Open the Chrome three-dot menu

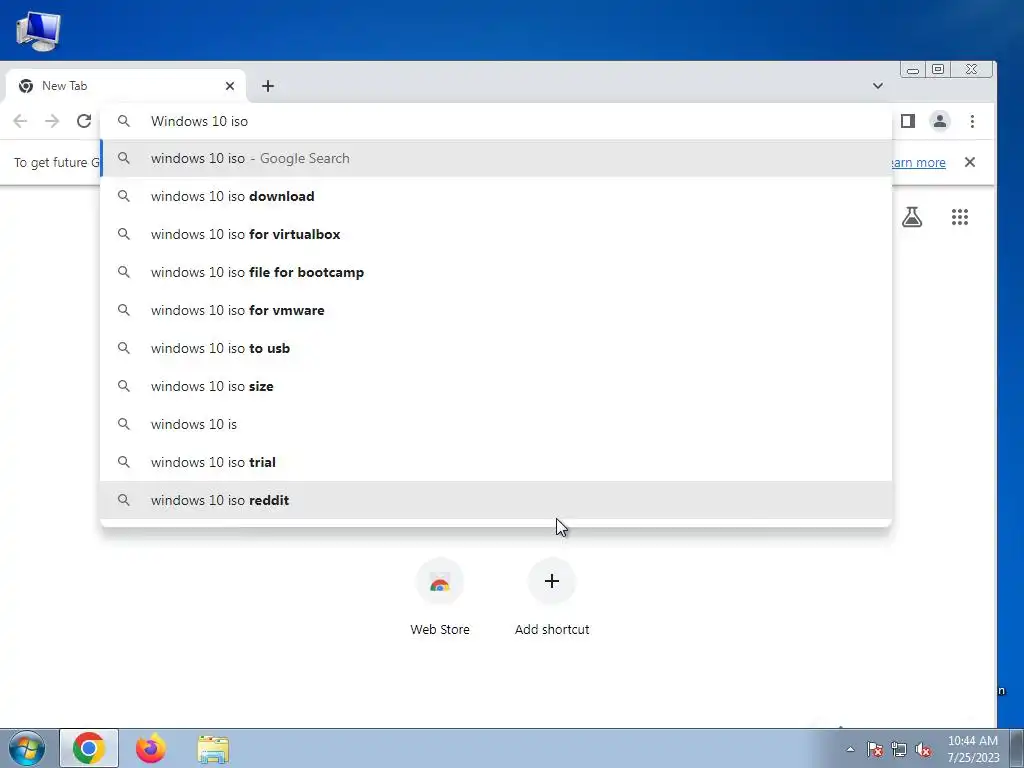click(x=972, y=121)
